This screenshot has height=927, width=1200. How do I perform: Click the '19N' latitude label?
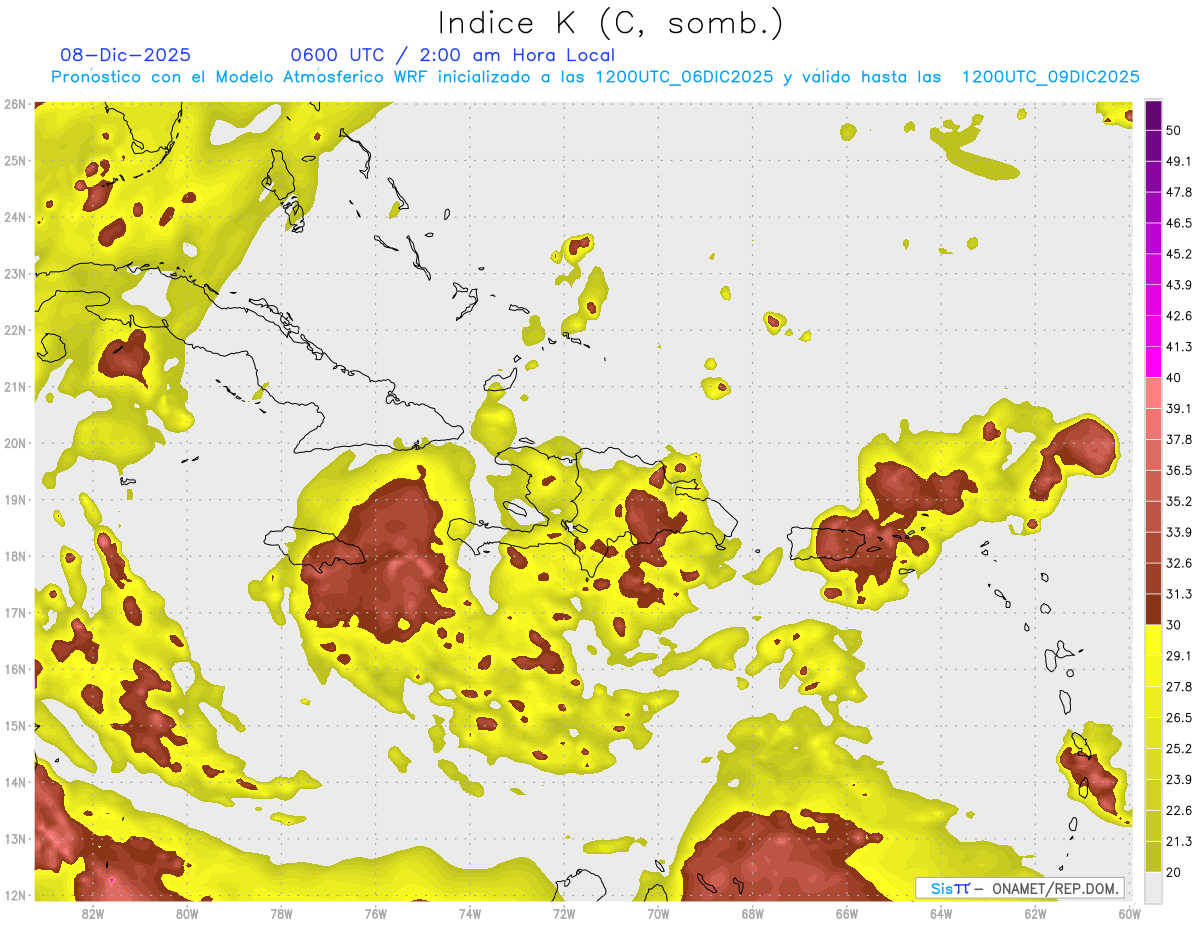(14, 500)
